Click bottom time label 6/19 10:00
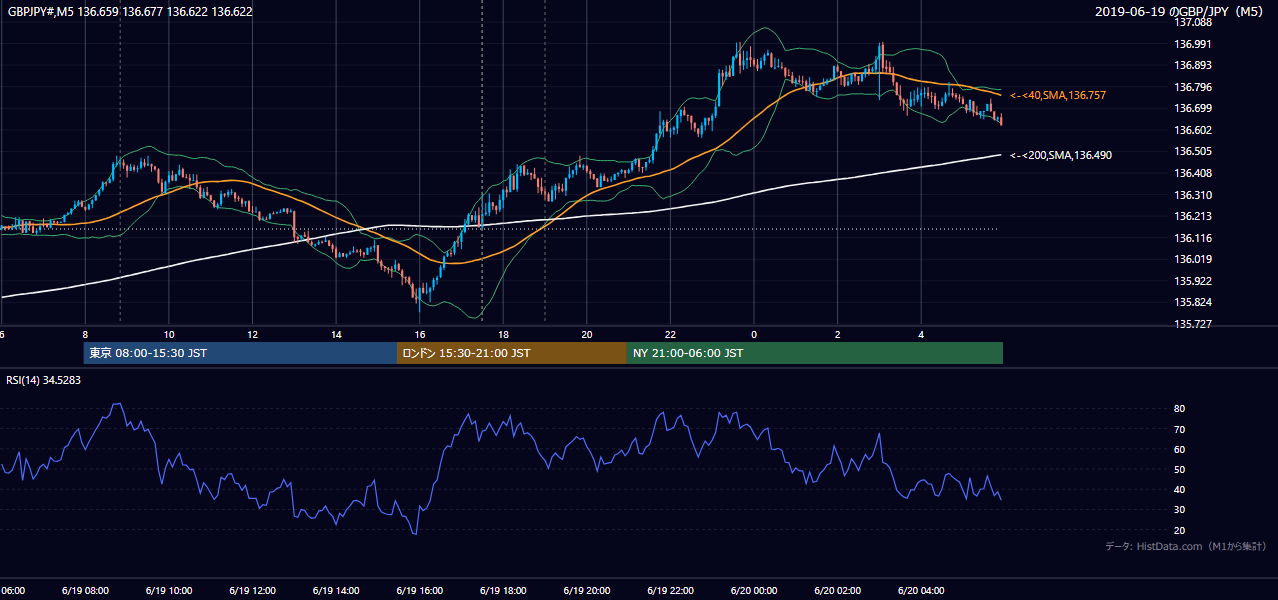The width and height of the screenshot is (1278, 600). (169, 591)
